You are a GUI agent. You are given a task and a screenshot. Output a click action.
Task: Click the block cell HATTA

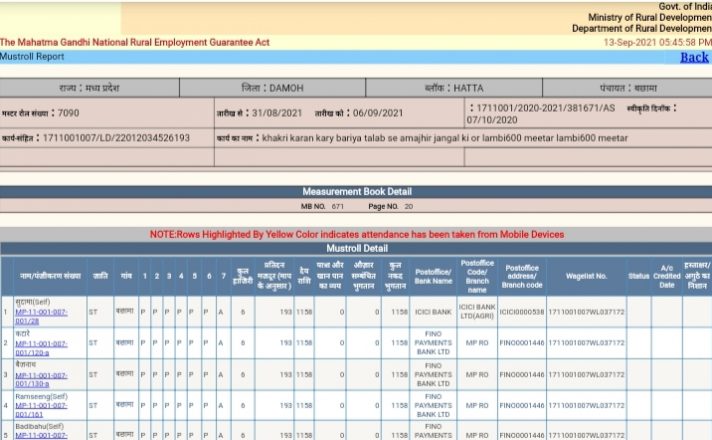pyautogui.click(x=454, y=88)
